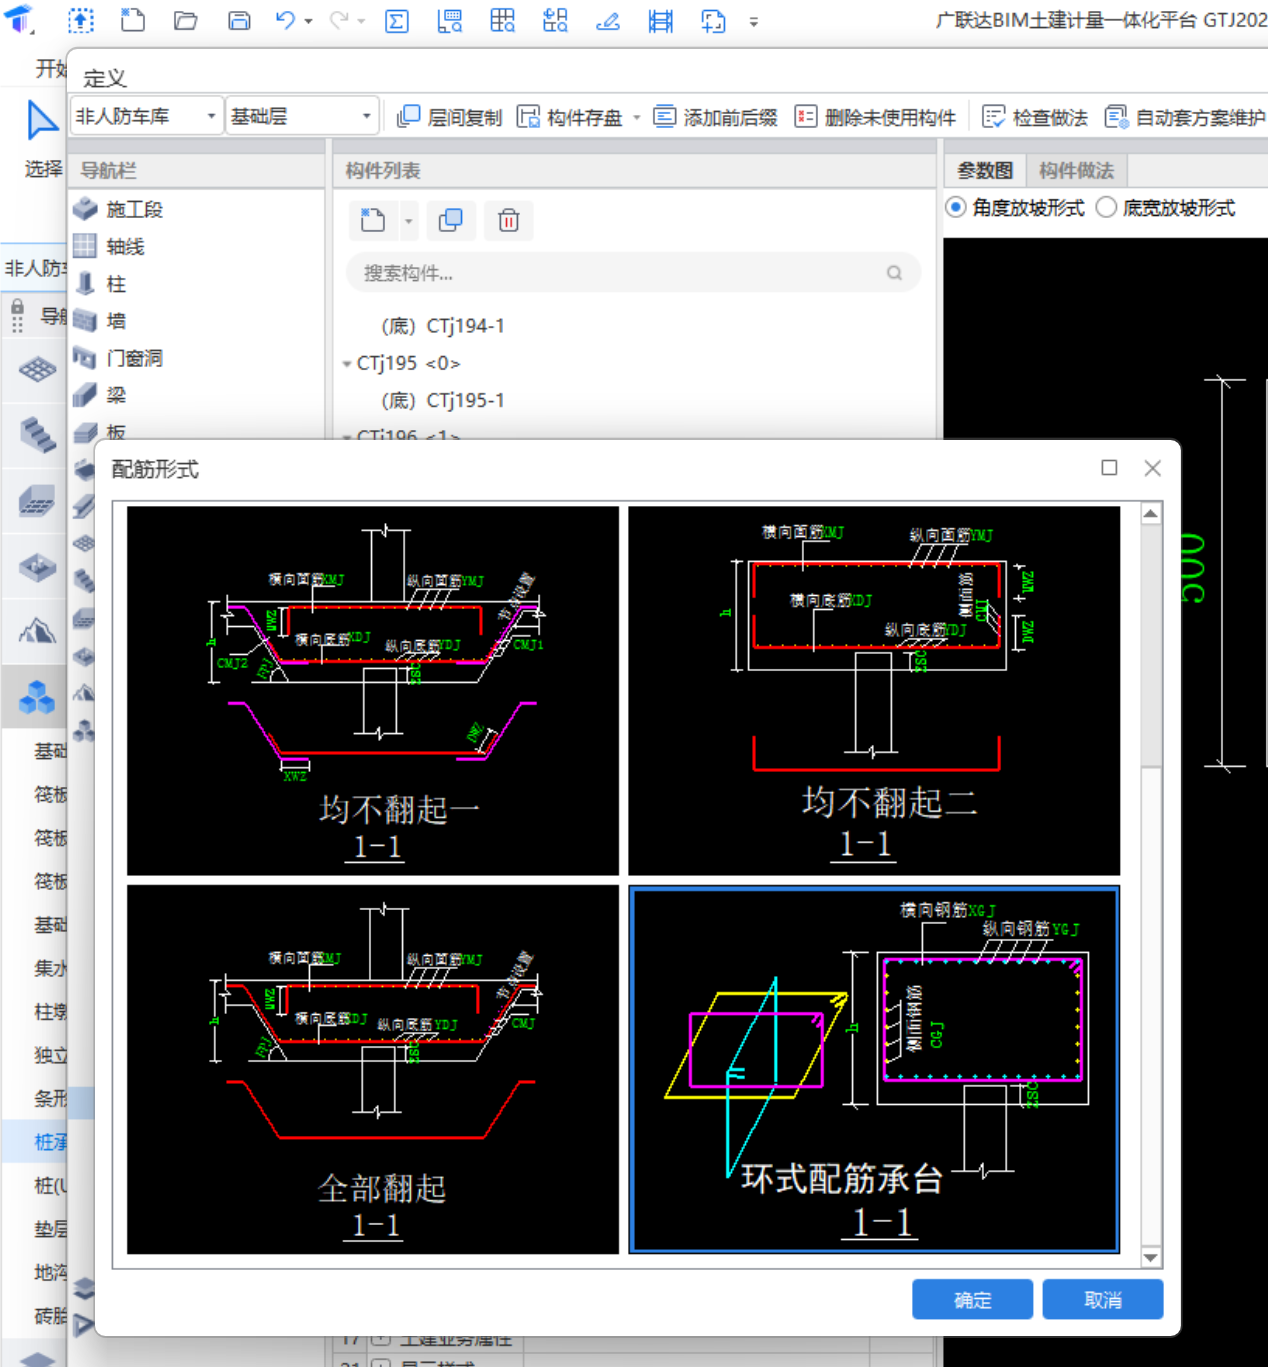Choose 均不翻起一 reinforcement thumbnail
This screenshot has width=1268, height=1367.
373,691
